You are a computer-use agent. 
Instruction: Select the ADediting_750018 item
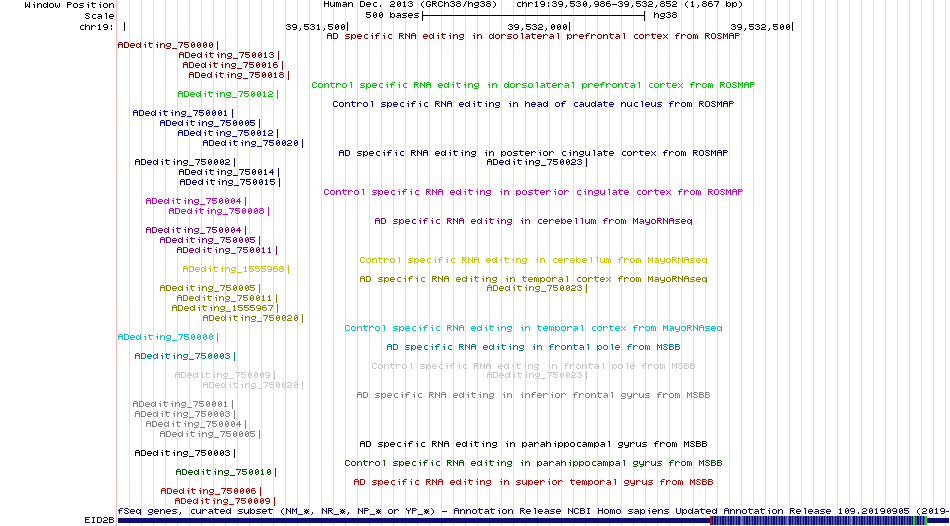tap(239, 75)
